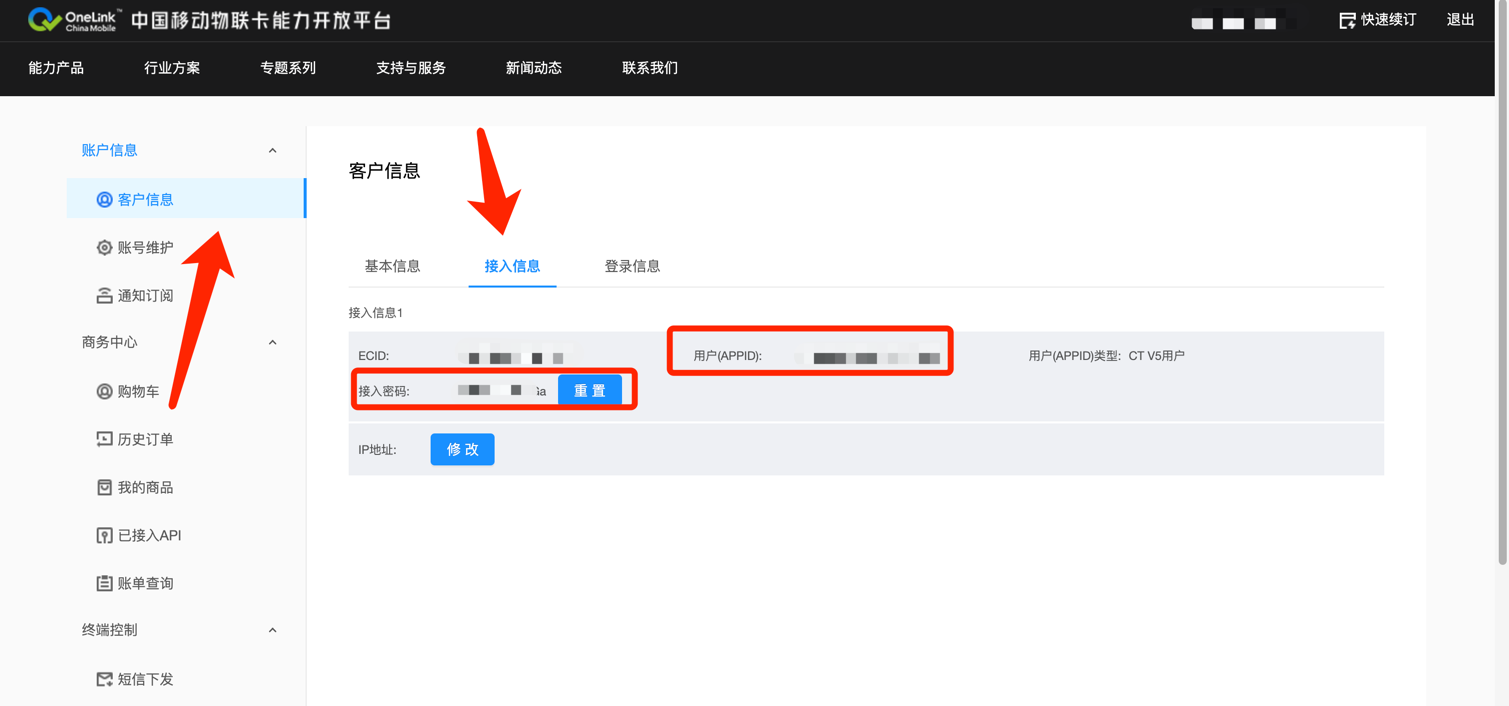
Task: Collapse the 账户信息 sidebar section
Action: [272, 151]
